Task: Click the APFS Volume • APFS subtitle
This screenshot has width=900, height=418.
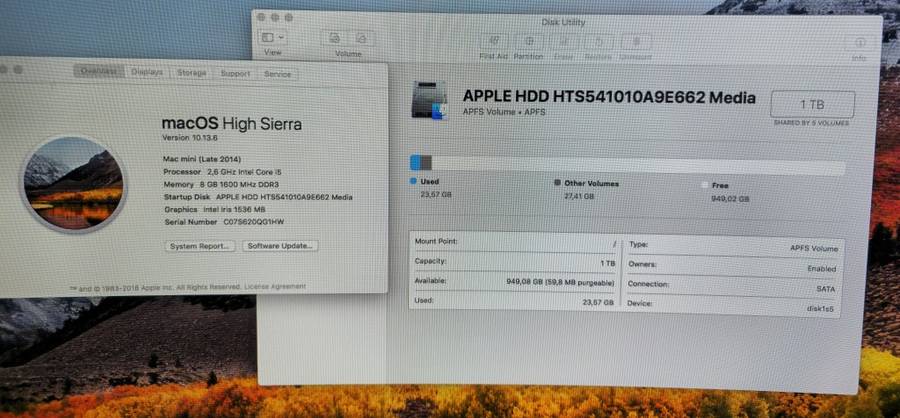Action: point(504,112)
